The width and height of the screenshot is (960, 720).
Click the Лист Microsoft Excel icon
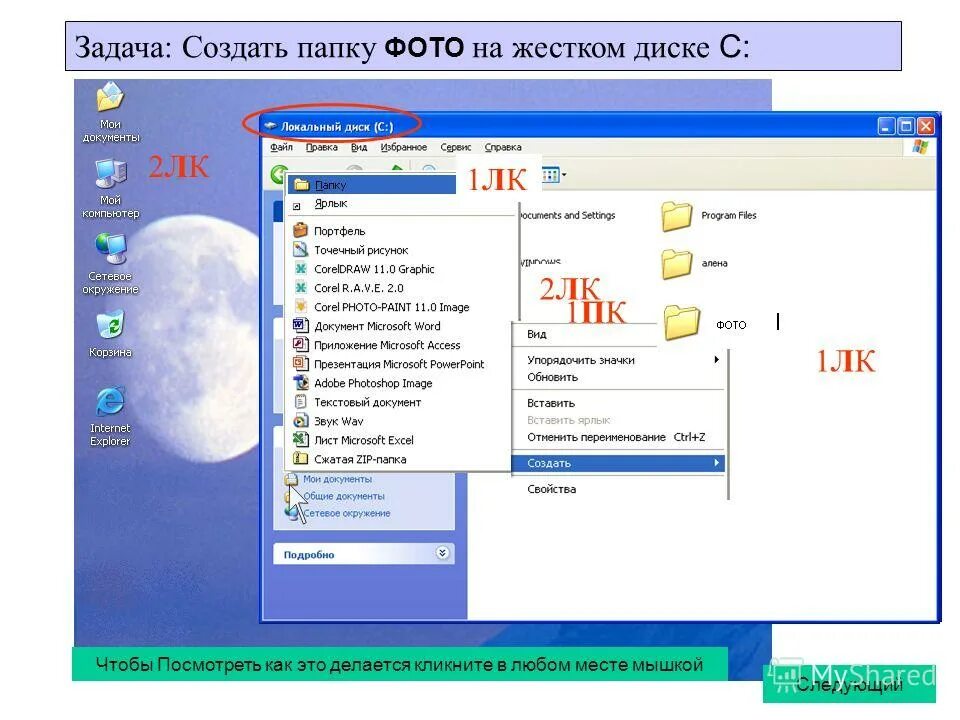tap(301, 440)
